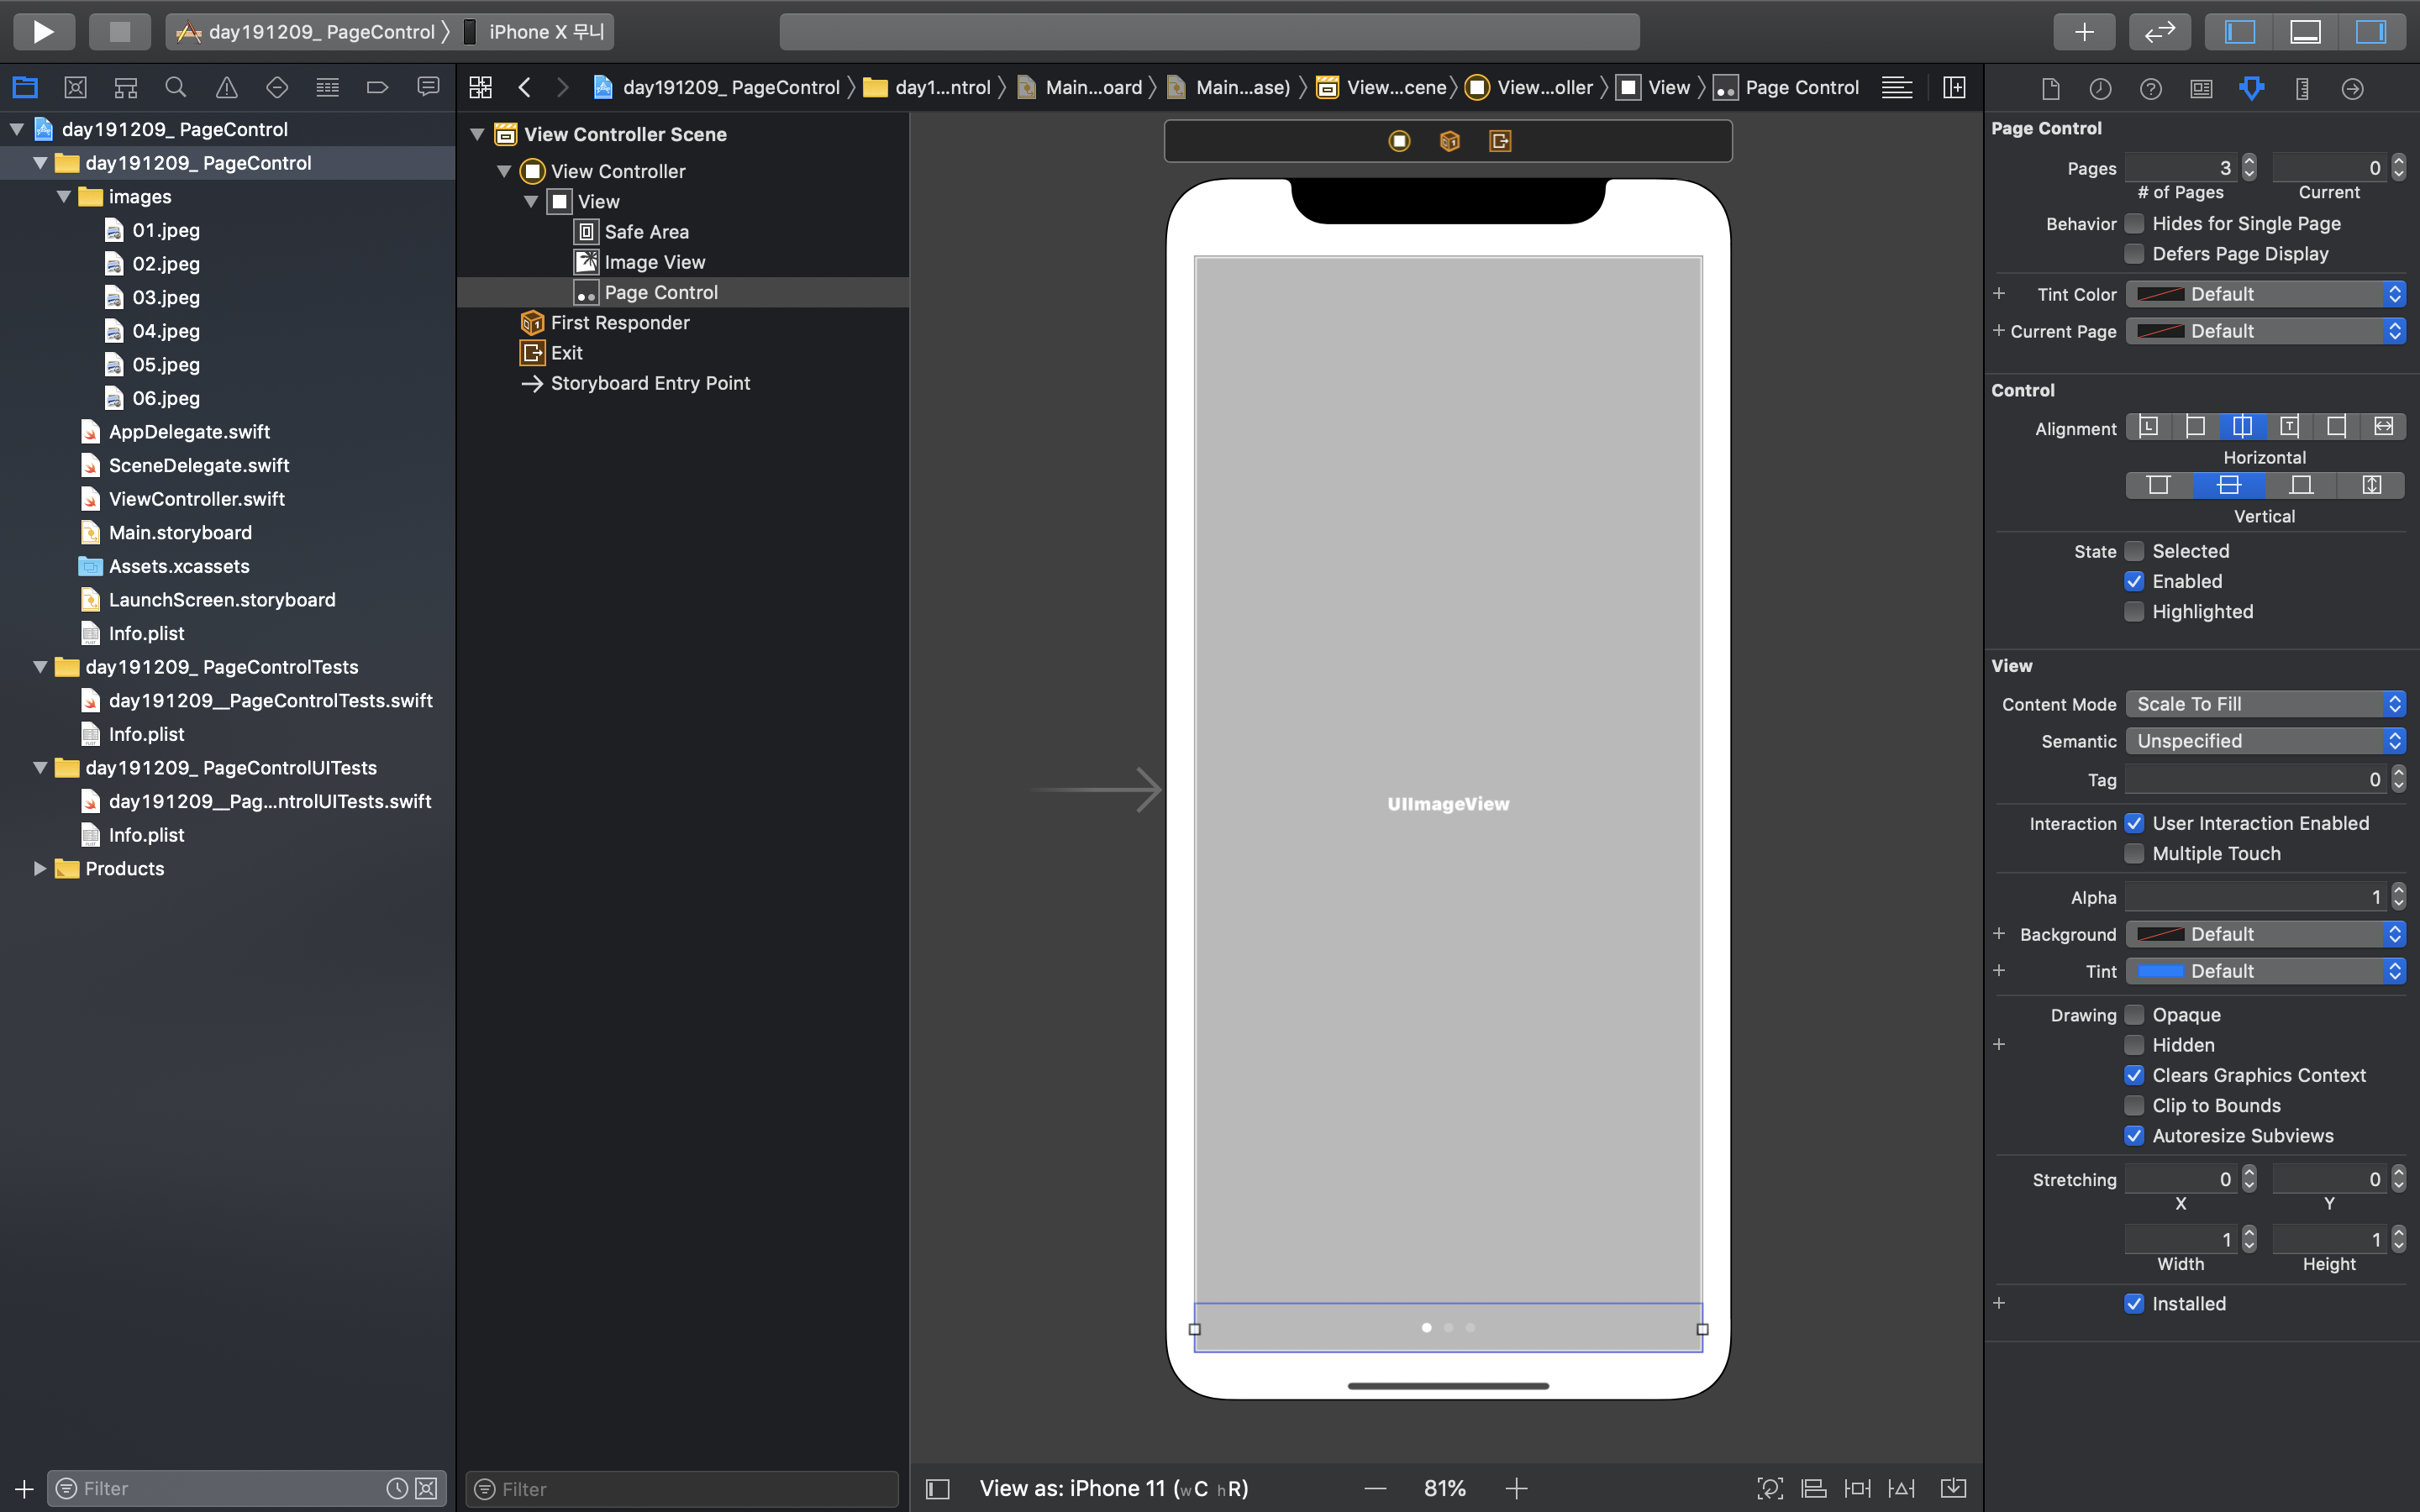Viewport: 2420px width, 1512px height.
Task: Open the Issue navigator warning icon
Action: click(x=227, y=88)
